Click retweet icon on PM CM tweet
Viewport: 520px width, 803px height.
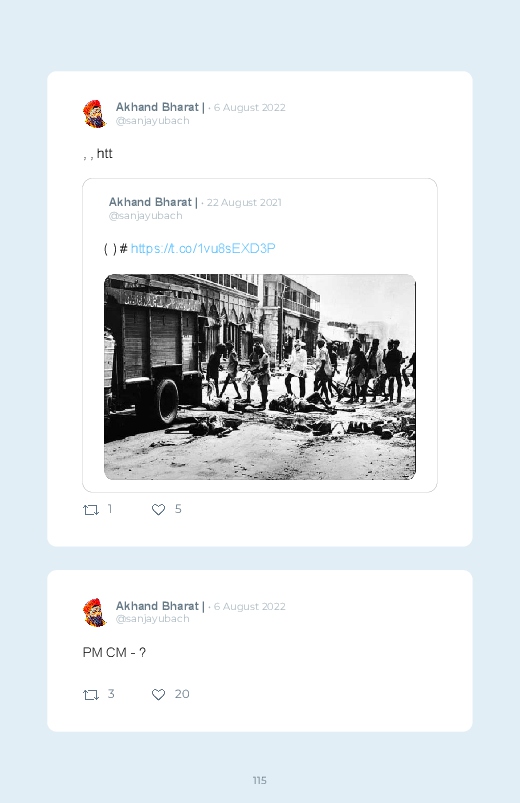(x=91, y=694)
